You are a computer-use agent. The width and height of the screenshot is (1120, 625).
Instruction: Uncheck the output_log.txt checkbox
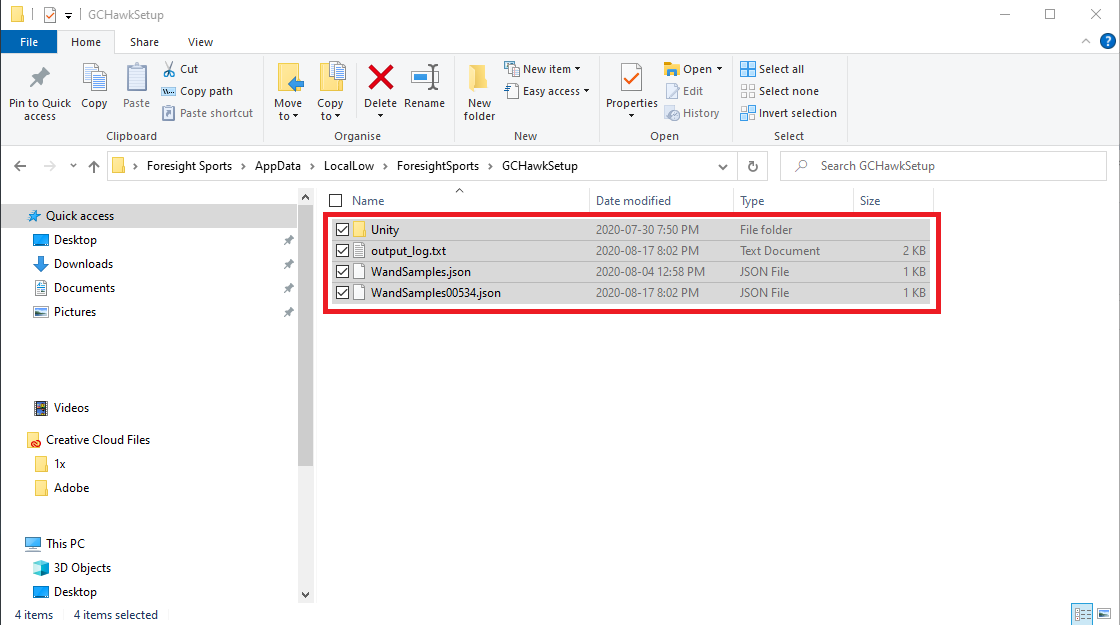(342, 251)
